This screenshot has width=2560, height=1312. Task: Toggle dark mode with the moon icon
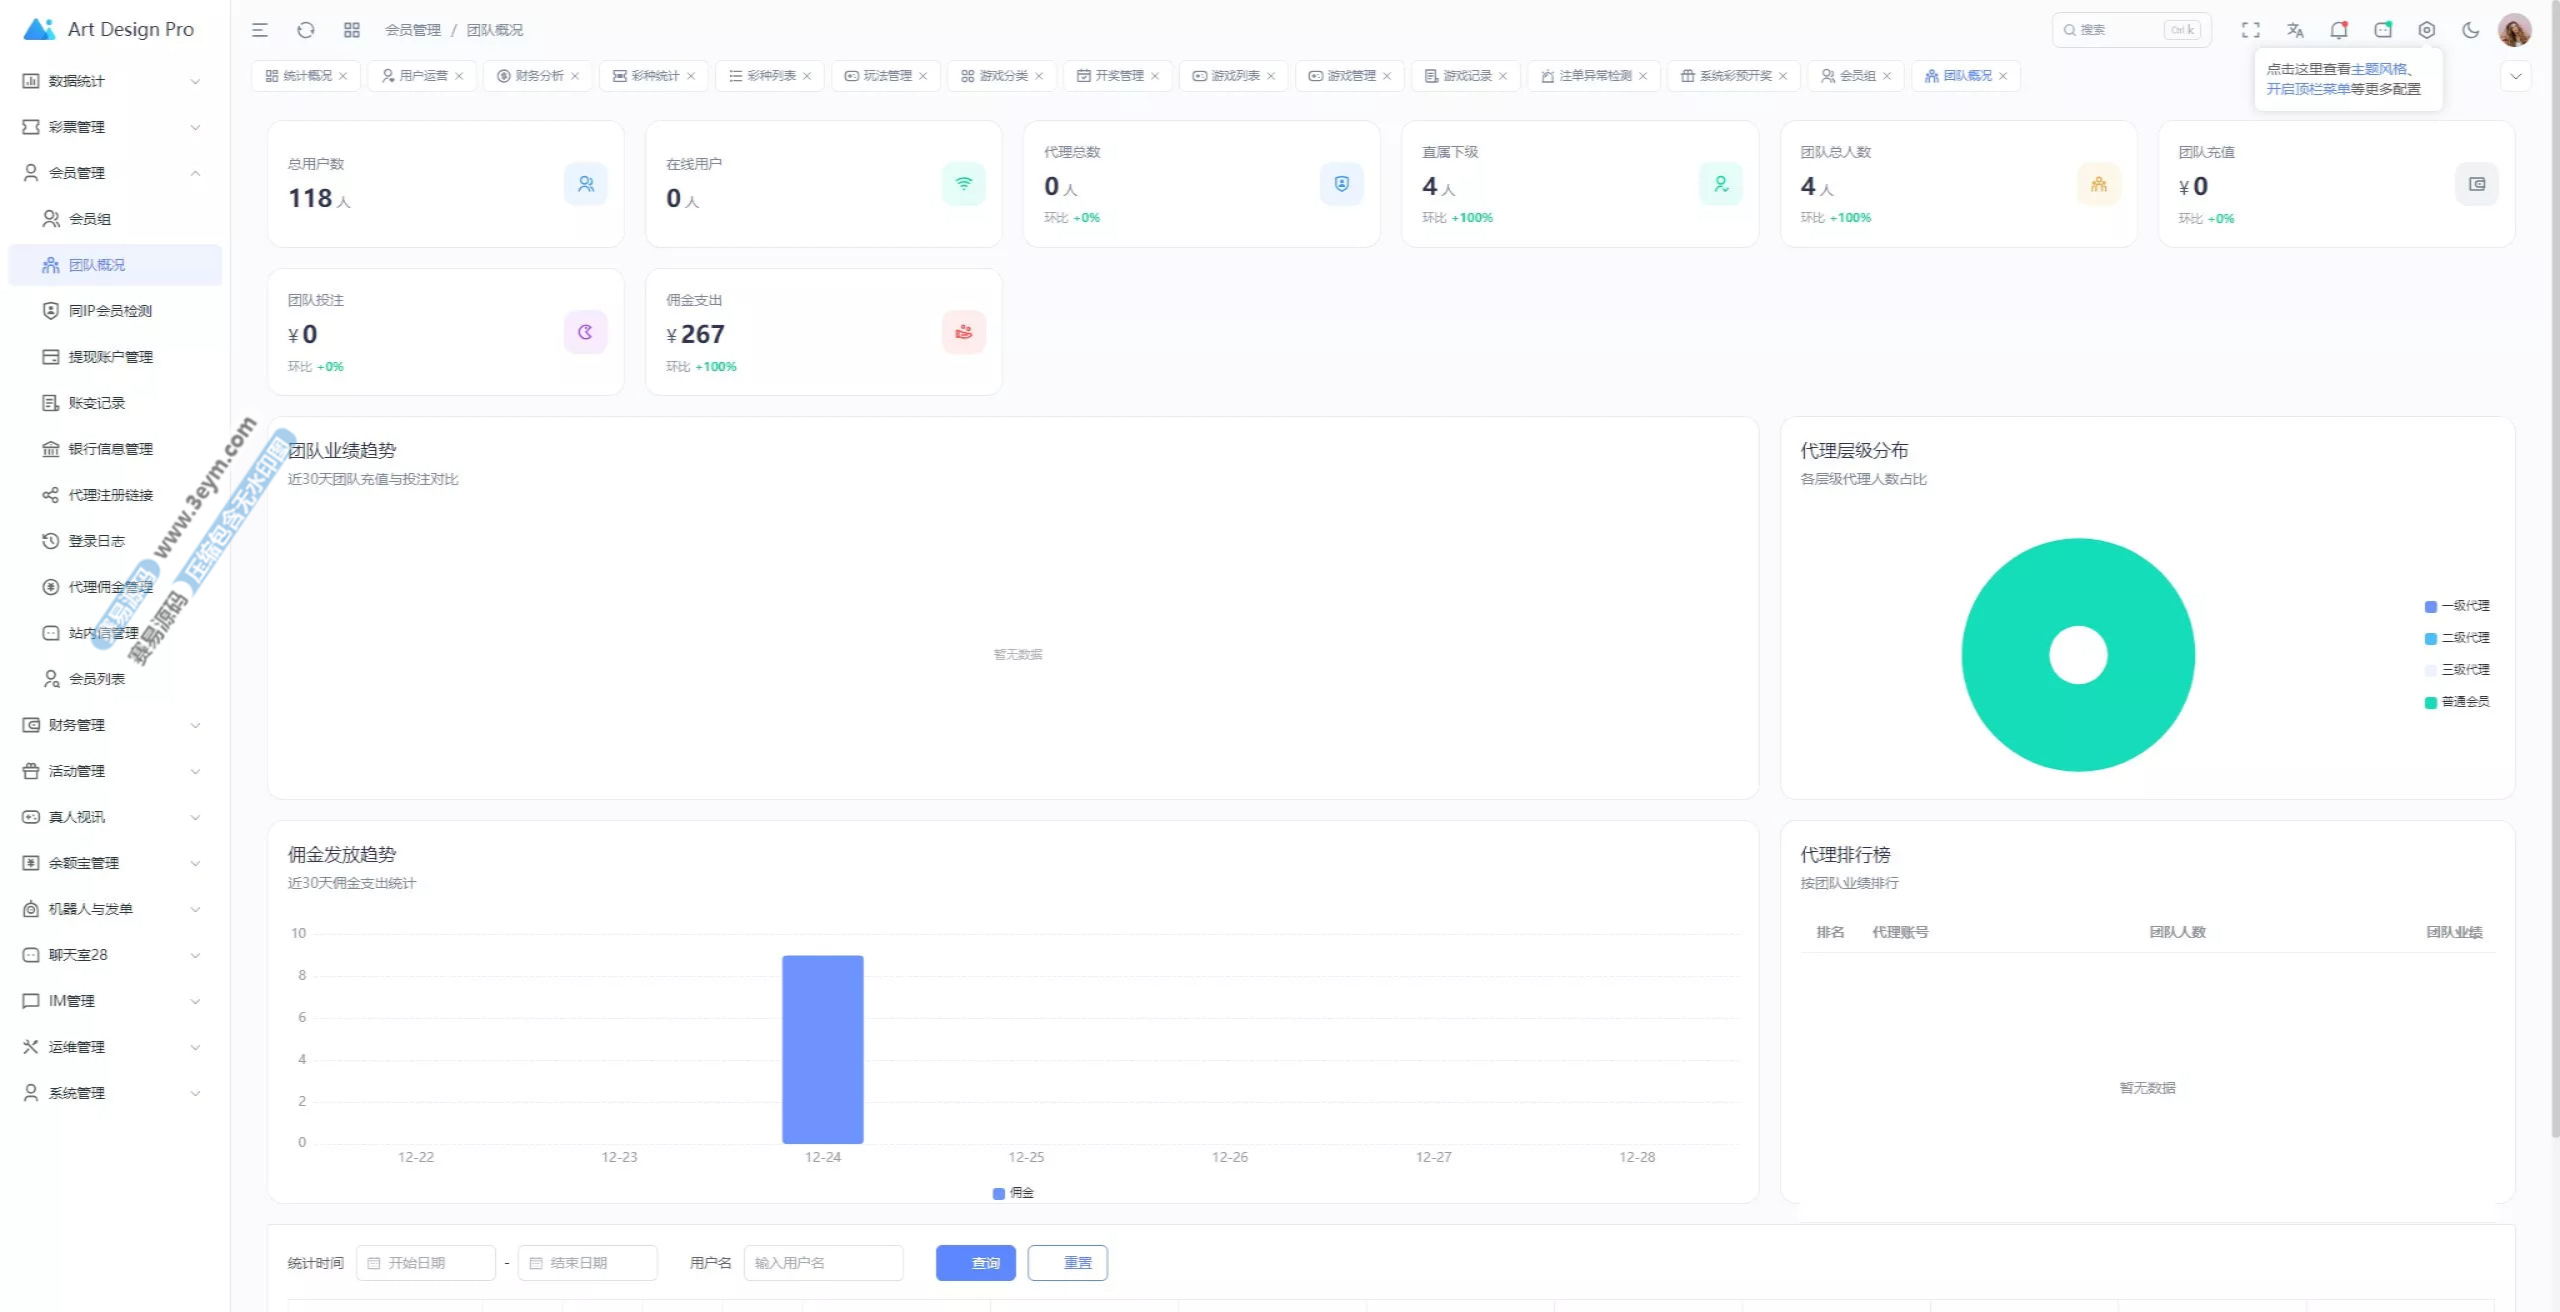click(x=2471, y=30)
